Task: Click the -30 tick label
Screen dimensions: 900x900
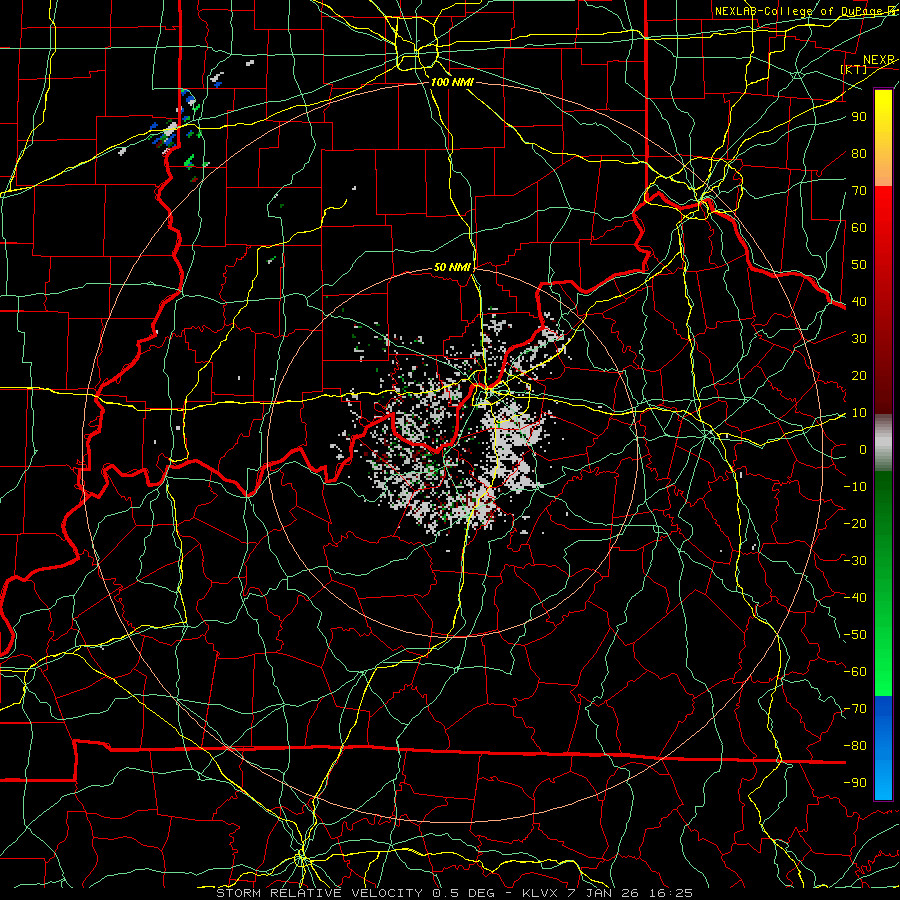Action: click(855, 561)
